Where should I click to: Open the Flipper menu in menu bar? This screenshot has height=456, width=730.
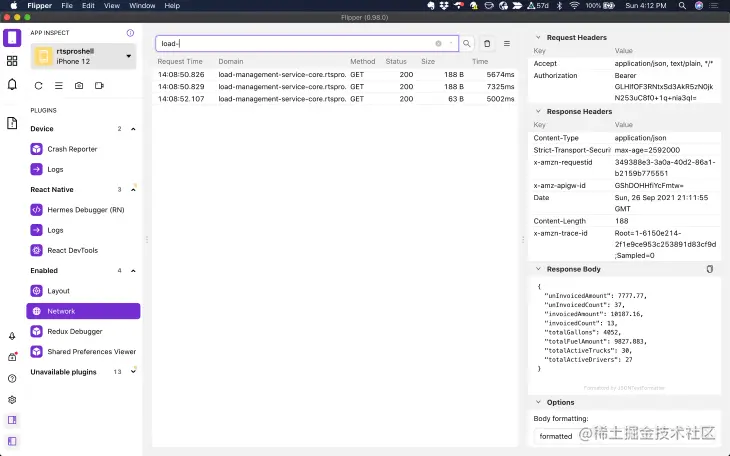[x=40, y=6]
